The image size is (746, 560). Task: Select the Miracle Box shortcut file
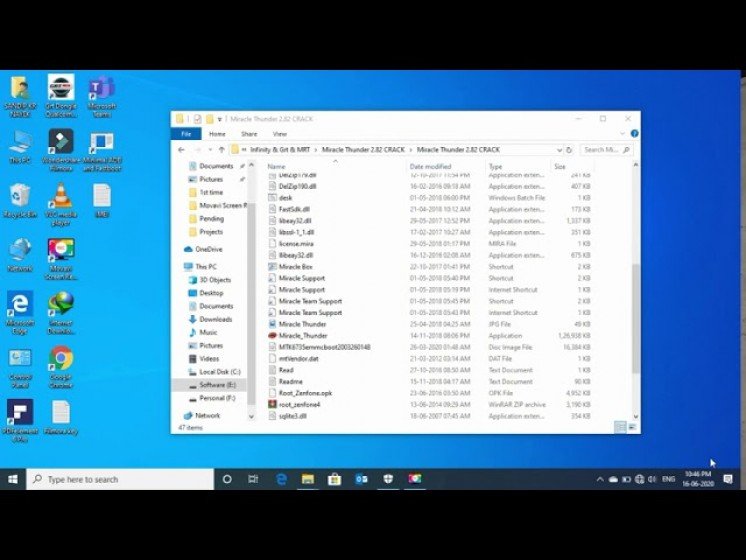[295, 267]
